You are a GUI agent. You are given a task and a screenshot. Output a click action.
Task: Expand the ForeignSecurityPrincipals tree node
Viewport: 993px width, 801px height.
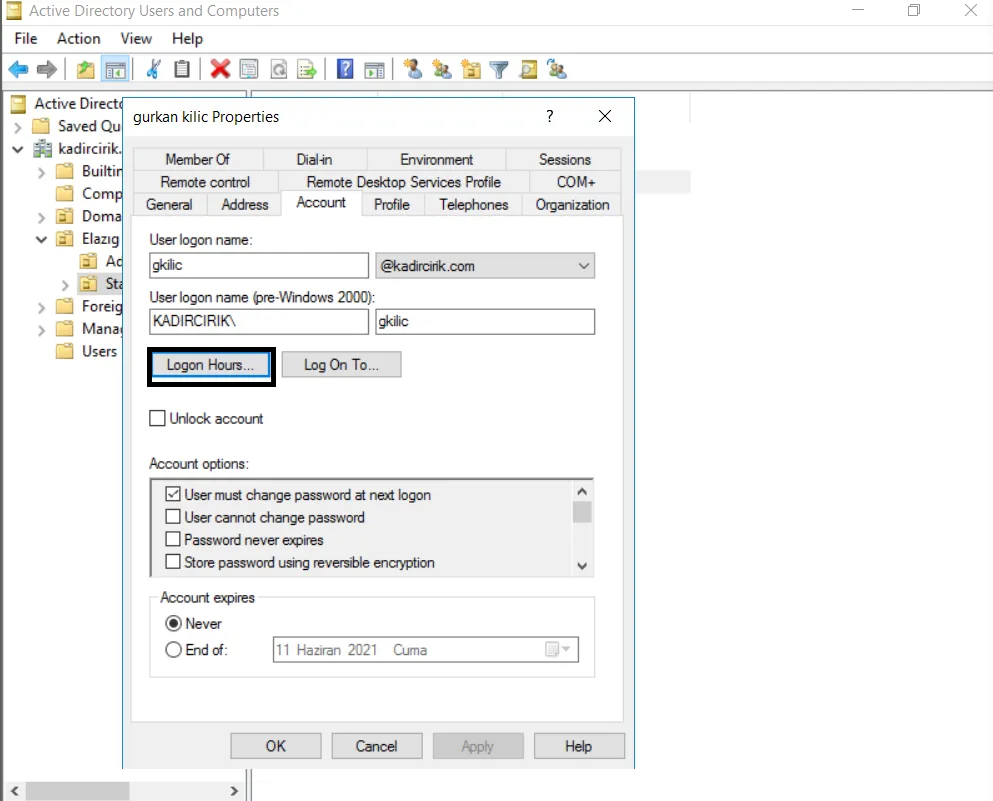(x=41, y=308)
